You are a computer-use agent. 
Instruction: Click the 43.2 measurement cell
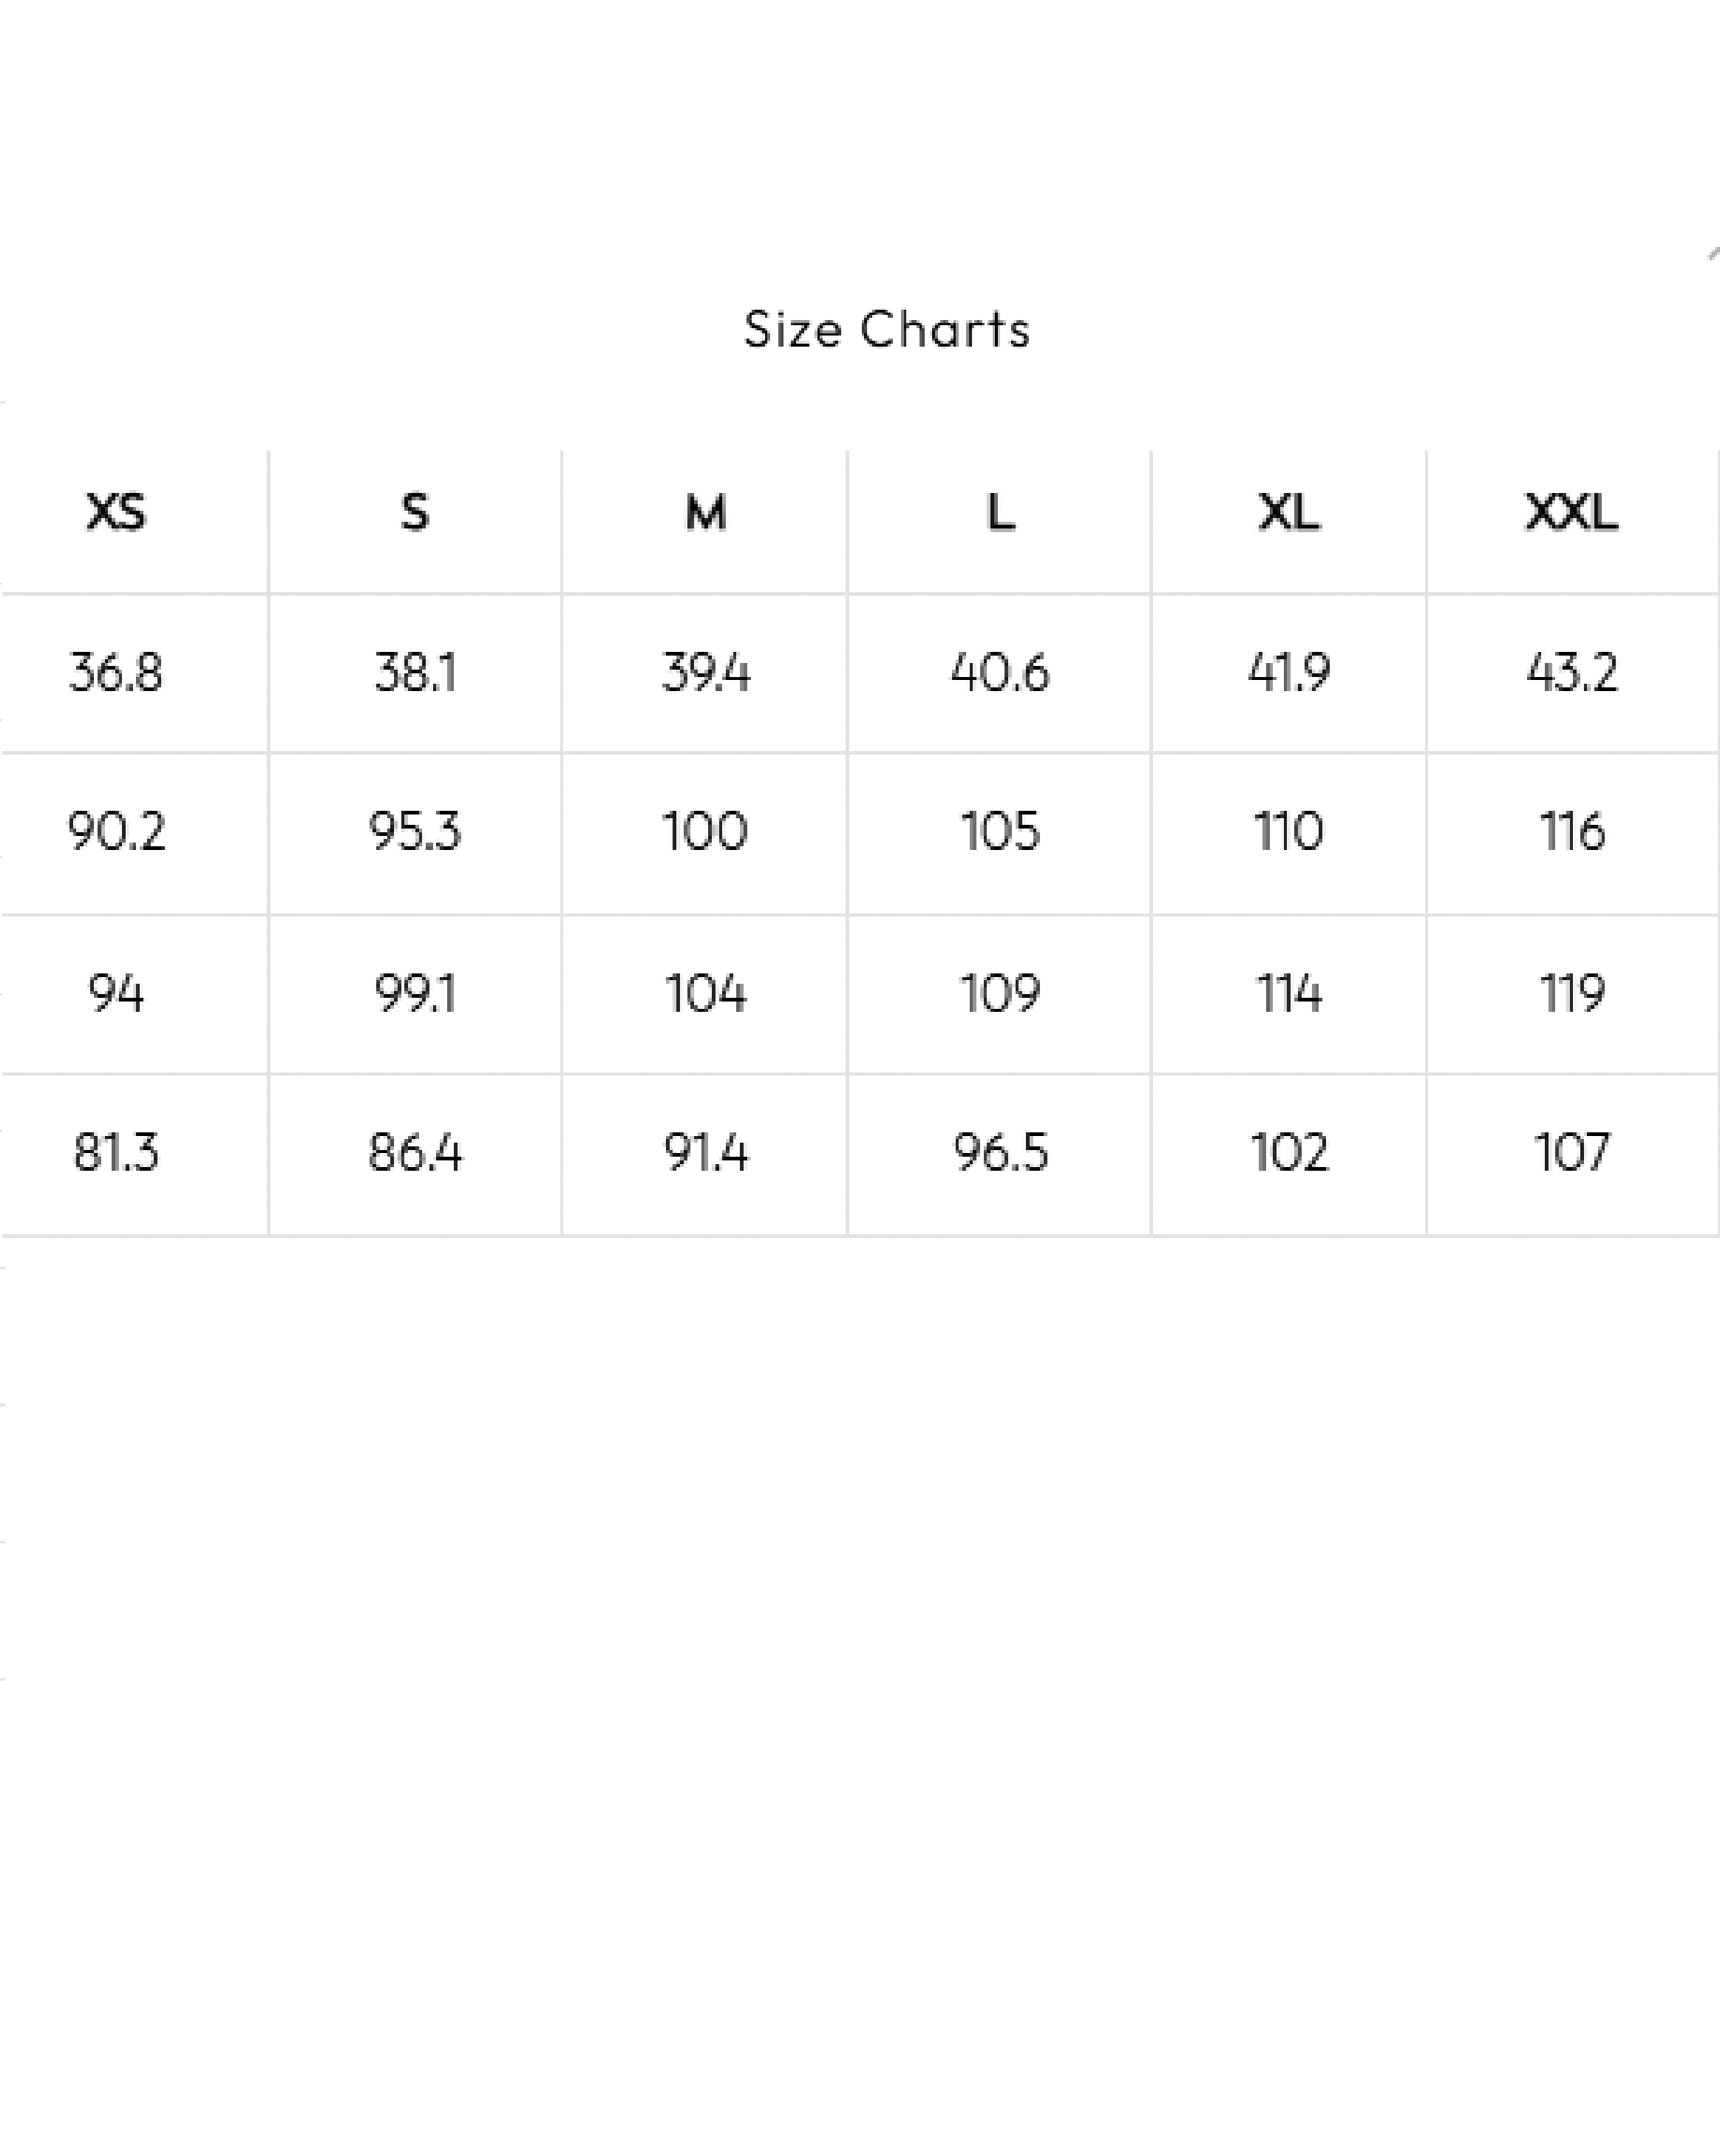point(1571,672)
